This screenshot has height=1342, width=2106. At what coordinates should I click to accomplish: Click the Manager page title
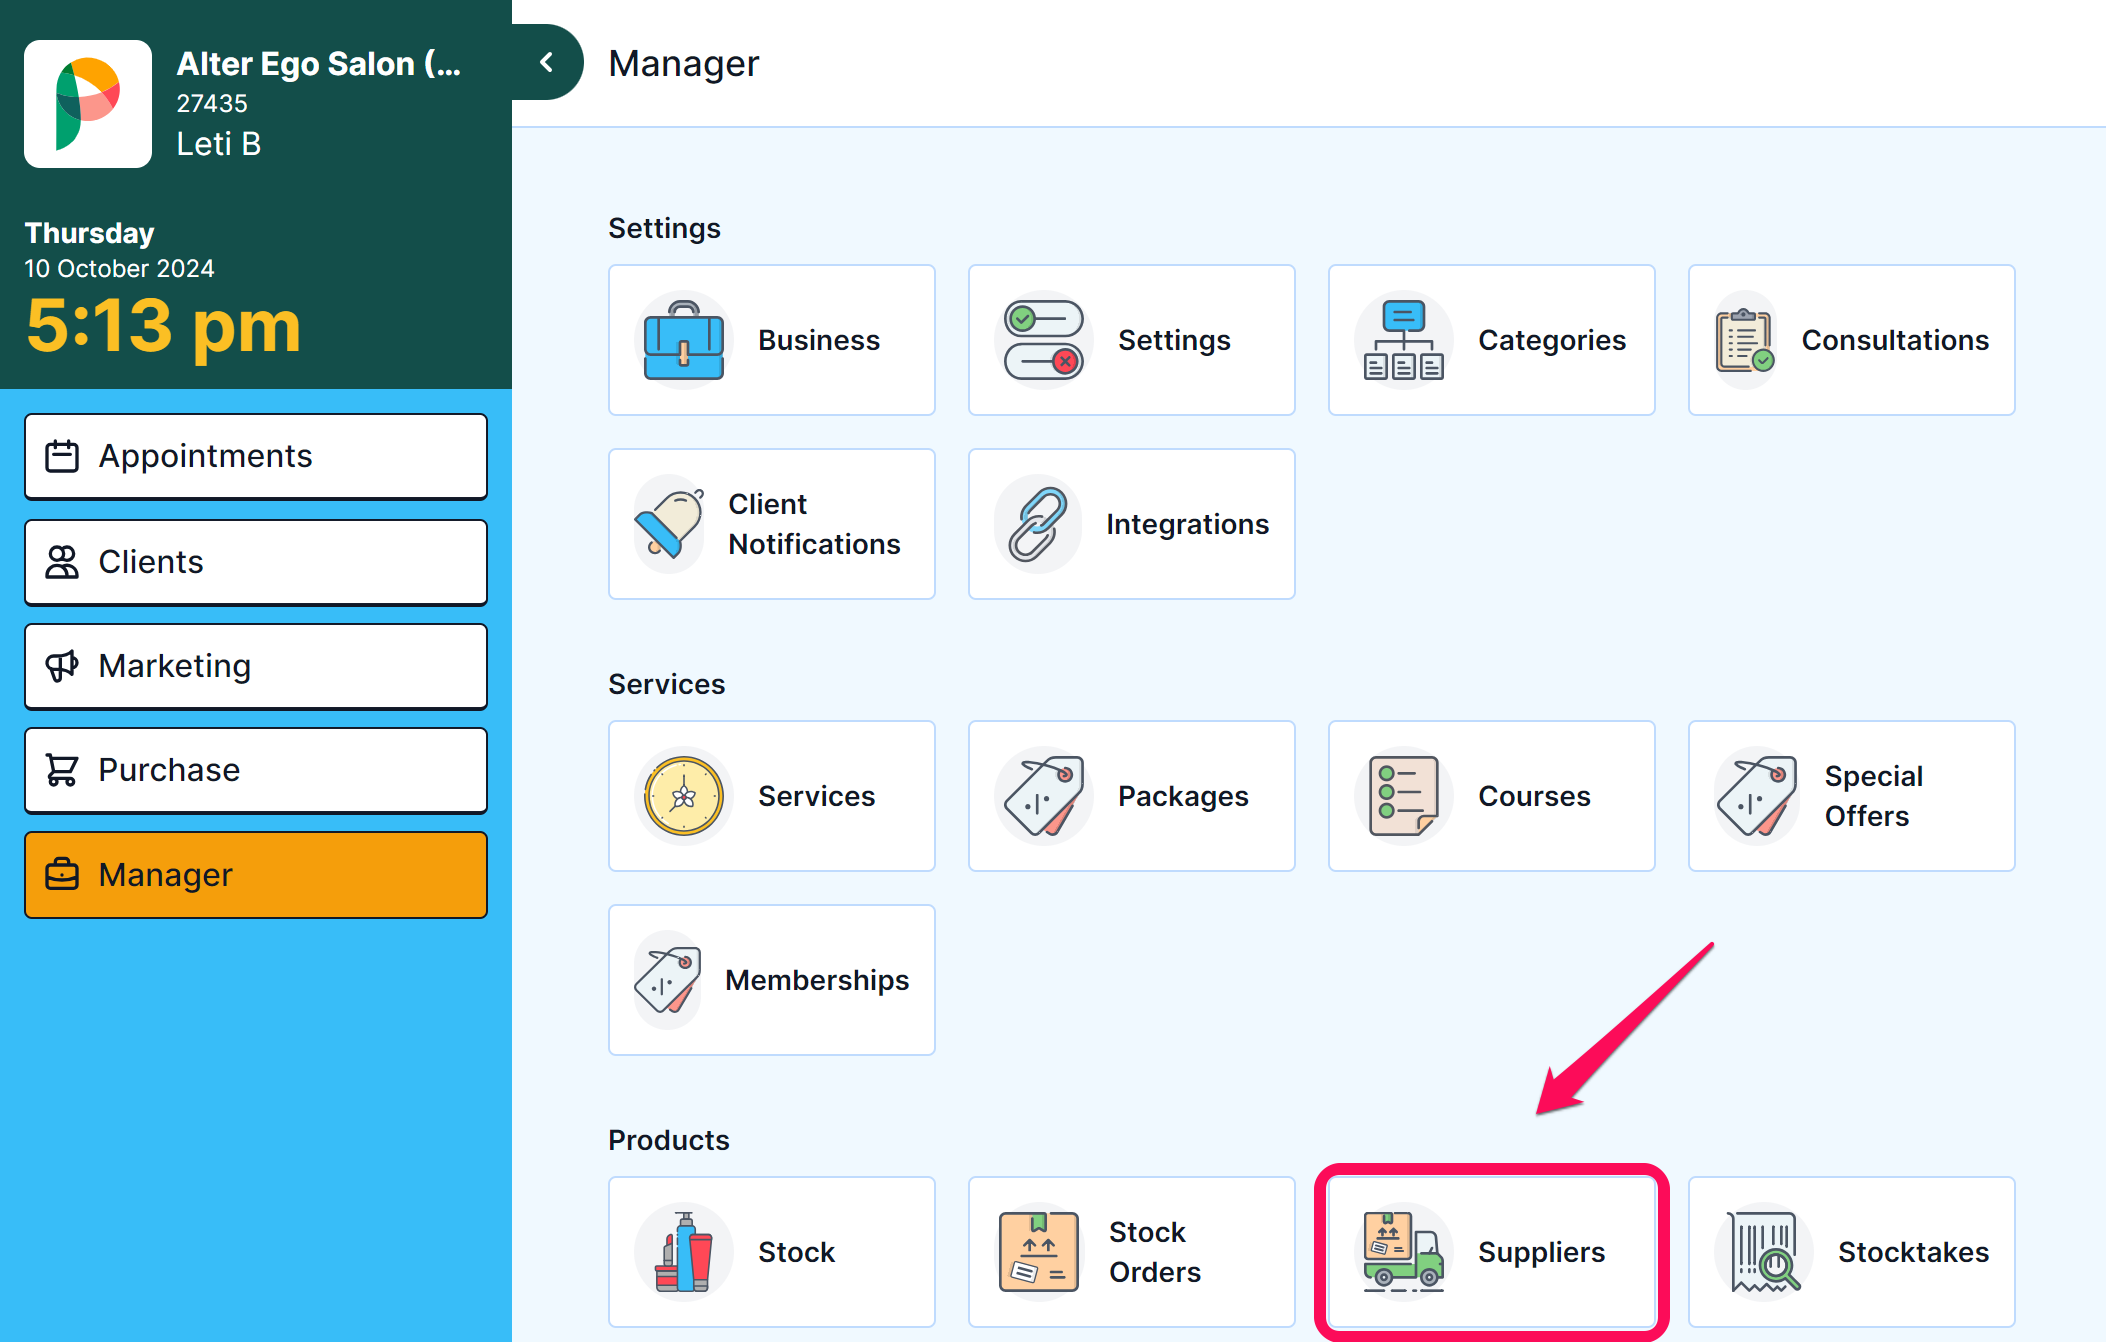tap(684, 63)
